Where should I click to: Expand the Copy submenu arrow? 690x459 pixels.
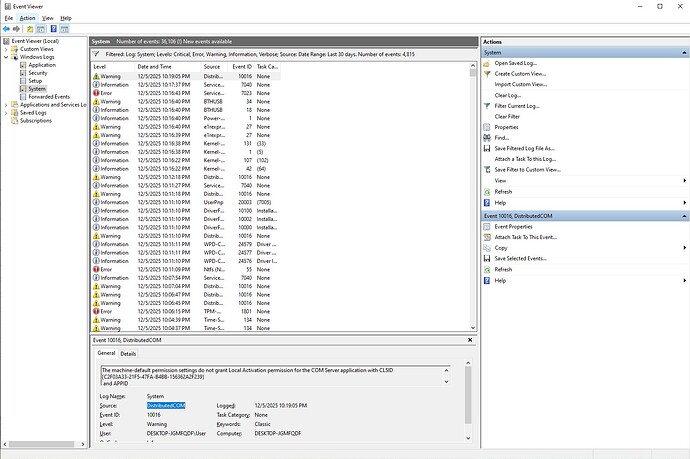[x=682, y=248]
